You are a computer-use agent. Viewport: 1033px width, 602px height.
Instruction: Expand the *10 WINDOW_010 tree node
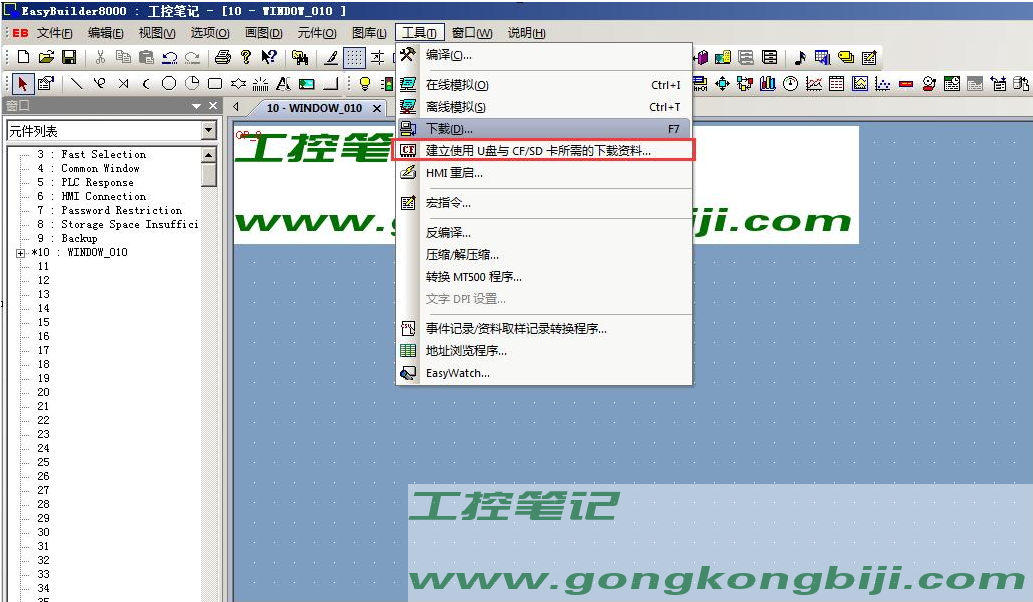coord(20,253)
